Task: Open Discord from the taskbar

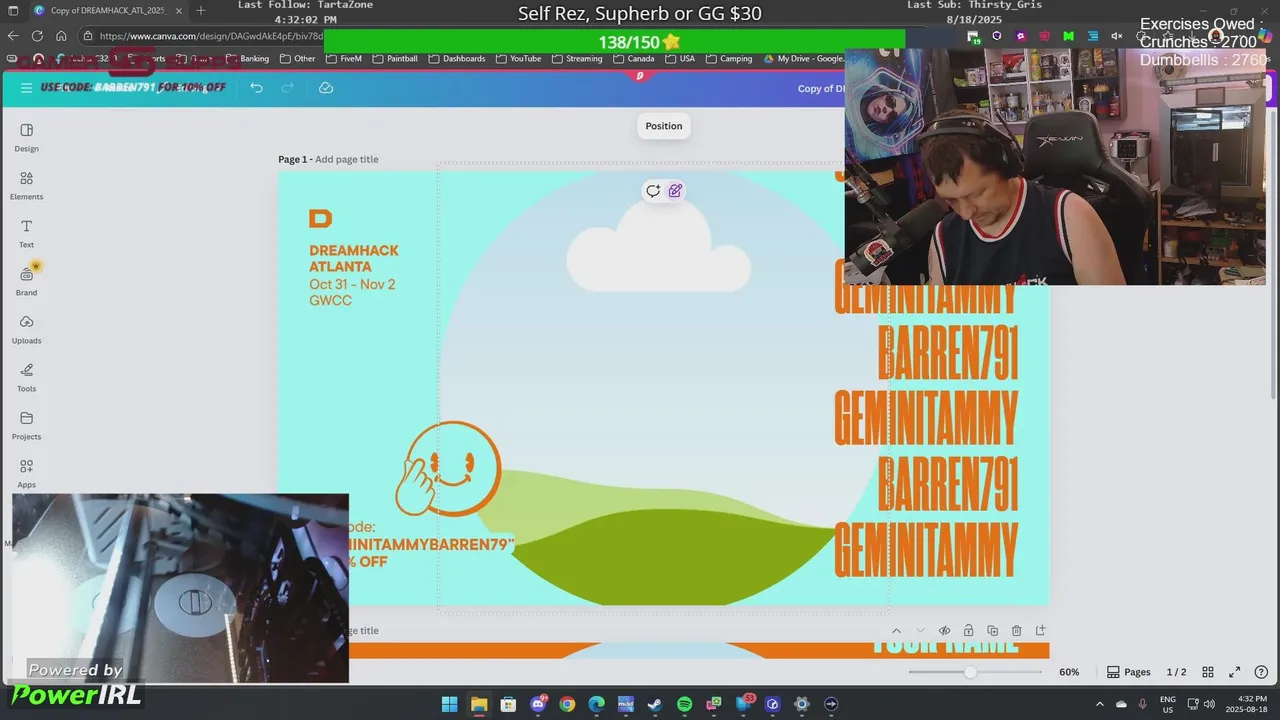Action: pyautogui.click(x=538, y=704)
